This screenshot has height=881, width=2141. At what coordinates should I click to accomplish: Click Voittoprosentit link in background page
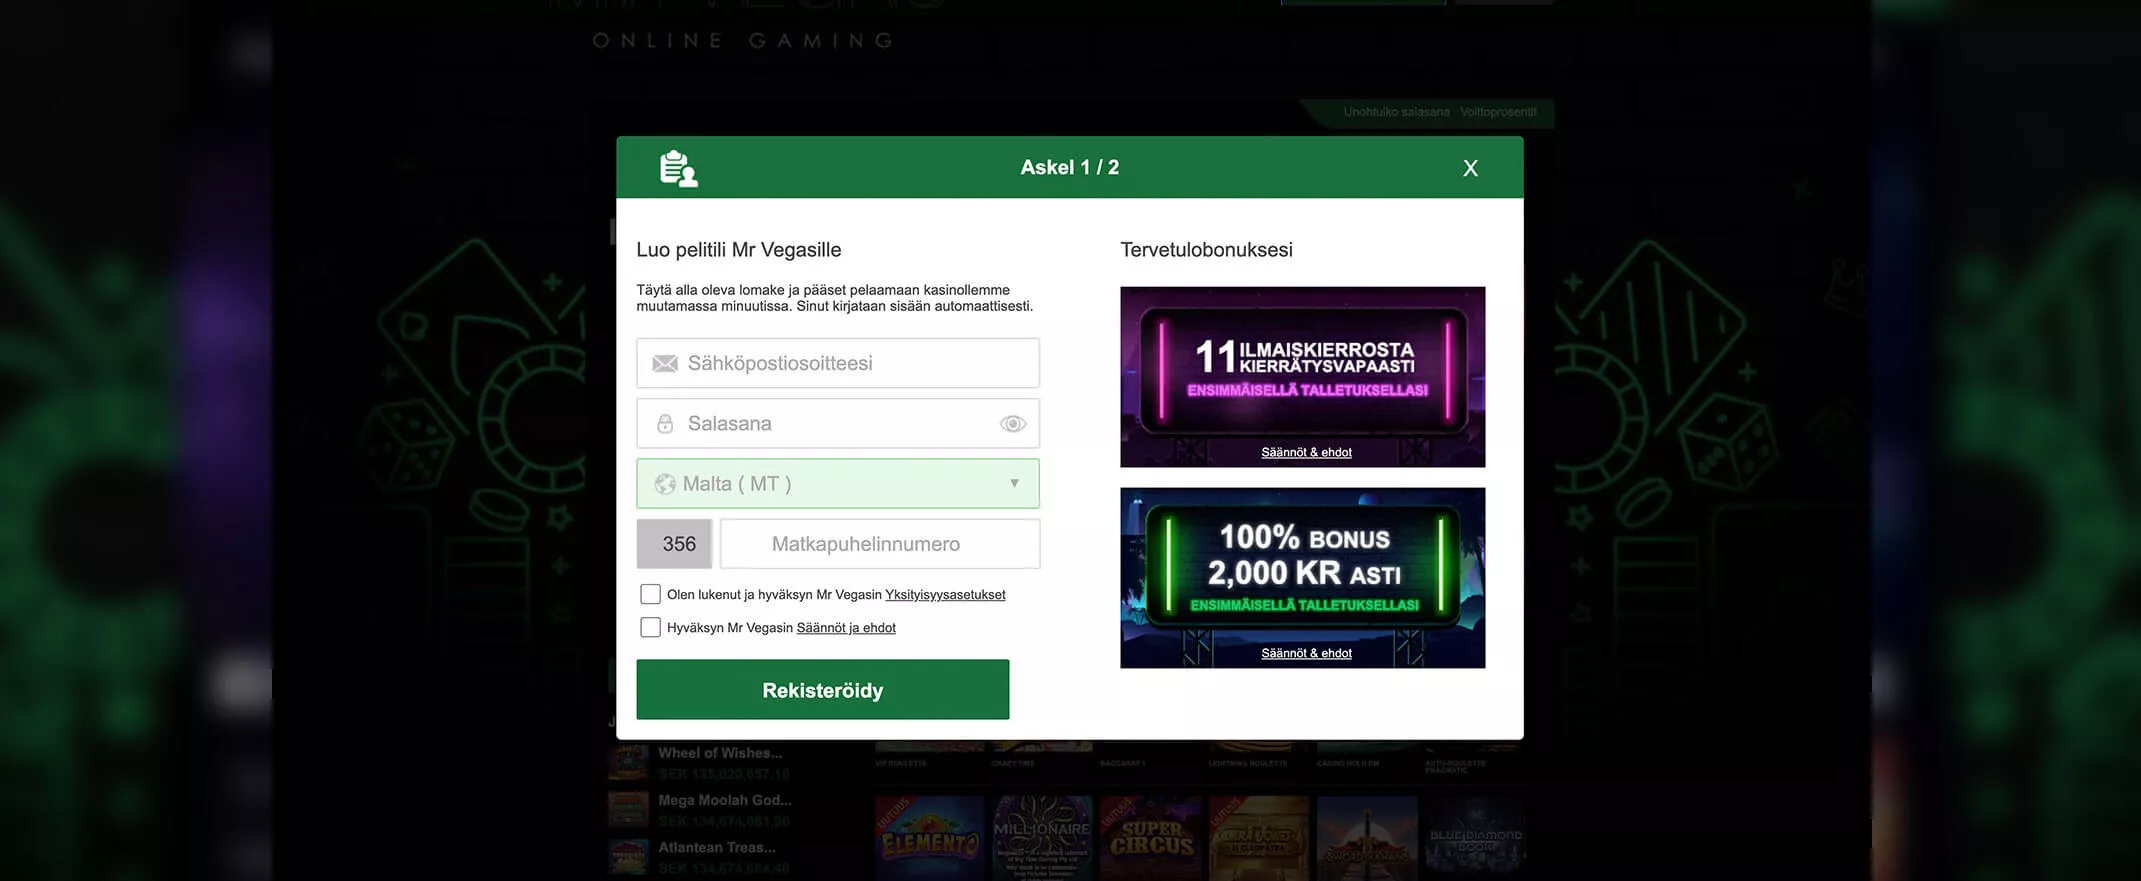click(x=1498, y=112)
